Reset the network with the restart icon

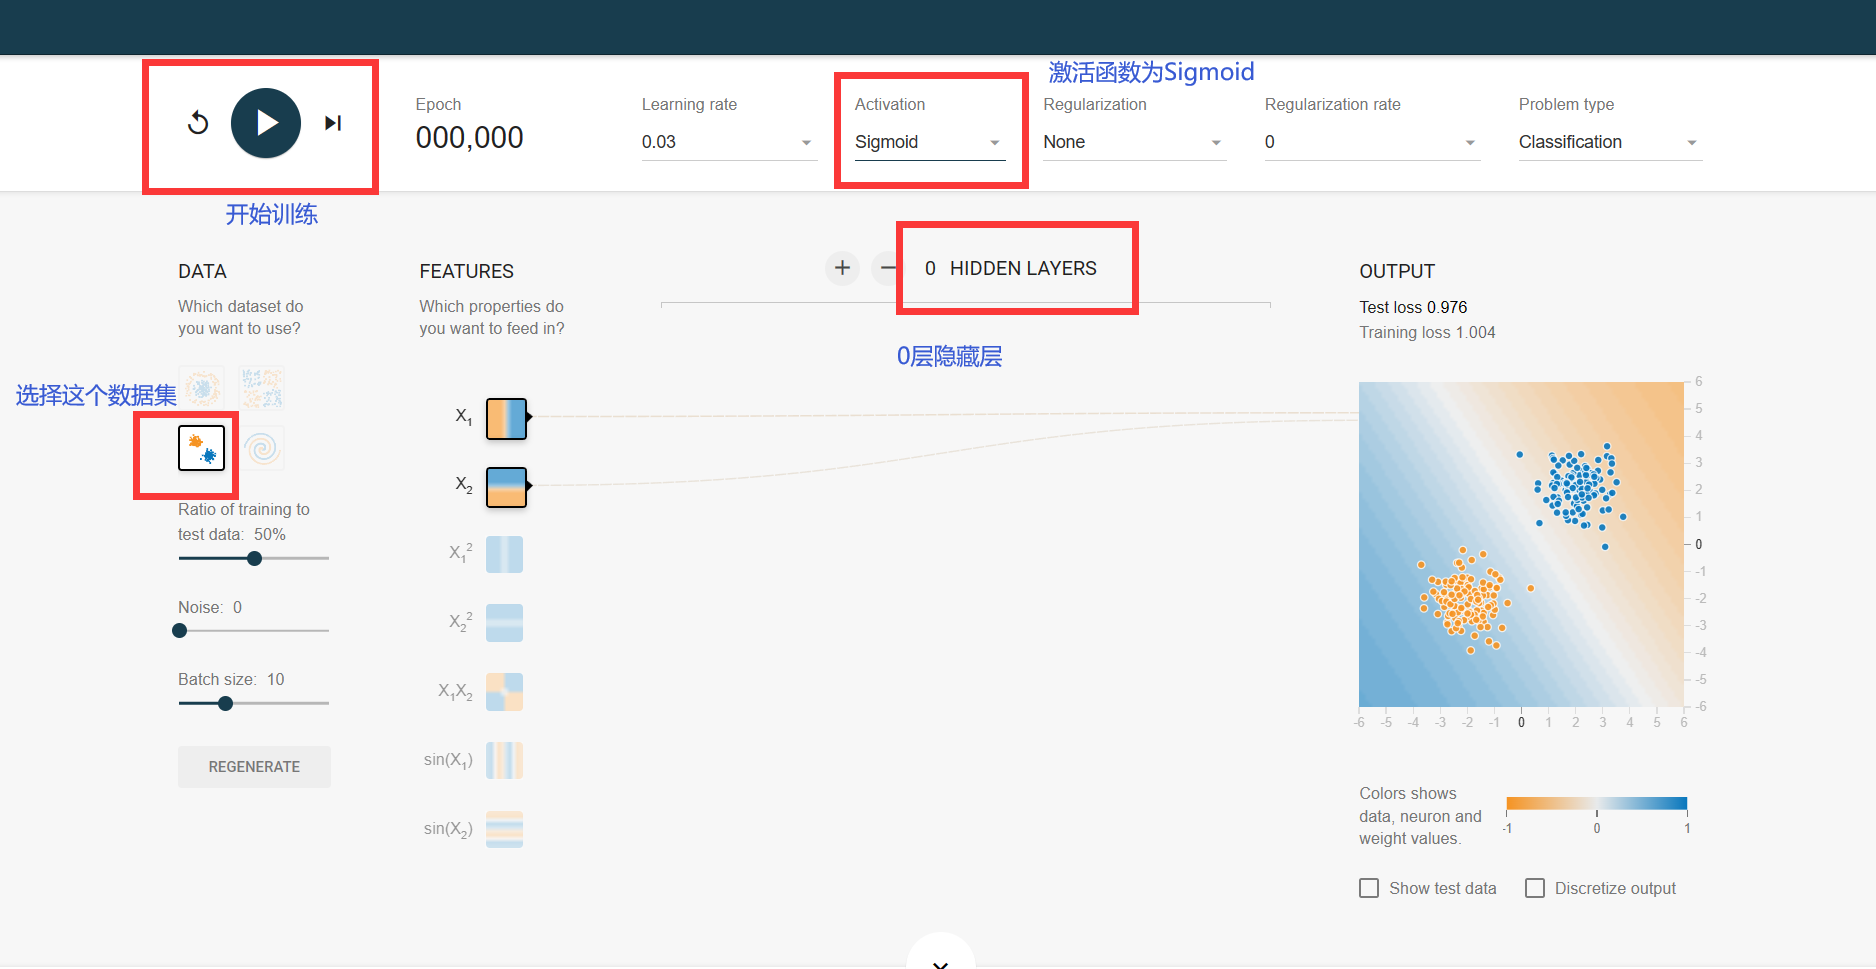[x=198, y=123]
